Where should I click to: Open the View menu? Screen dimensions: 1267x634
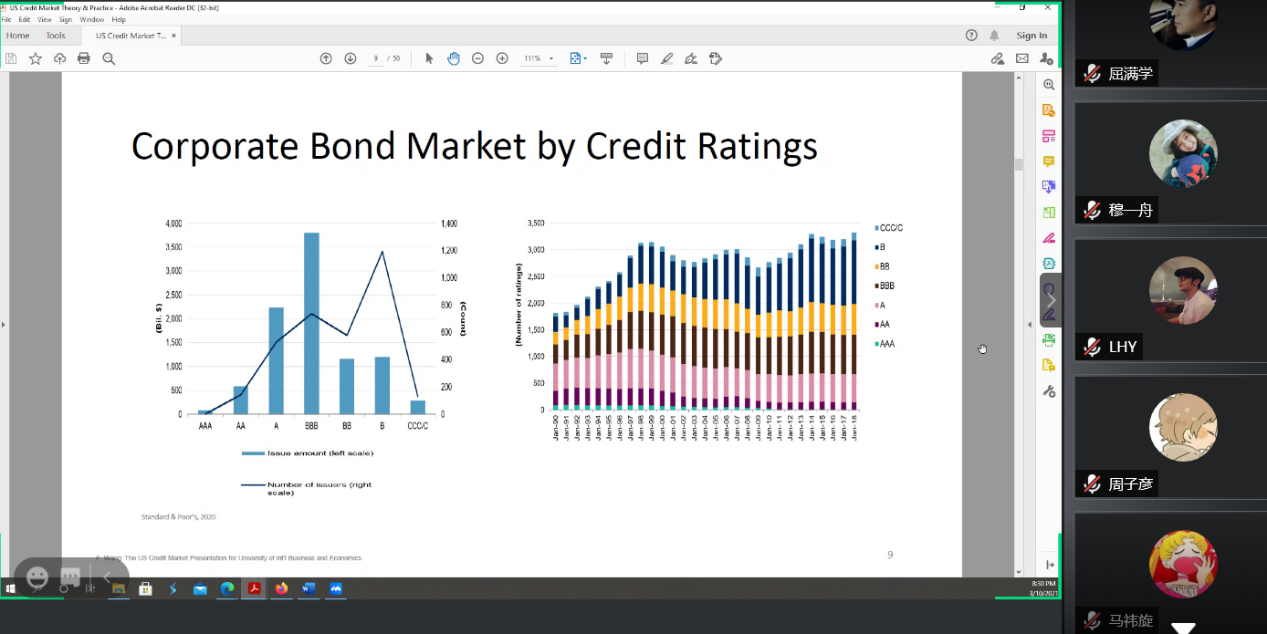click(x=45, y=19)
